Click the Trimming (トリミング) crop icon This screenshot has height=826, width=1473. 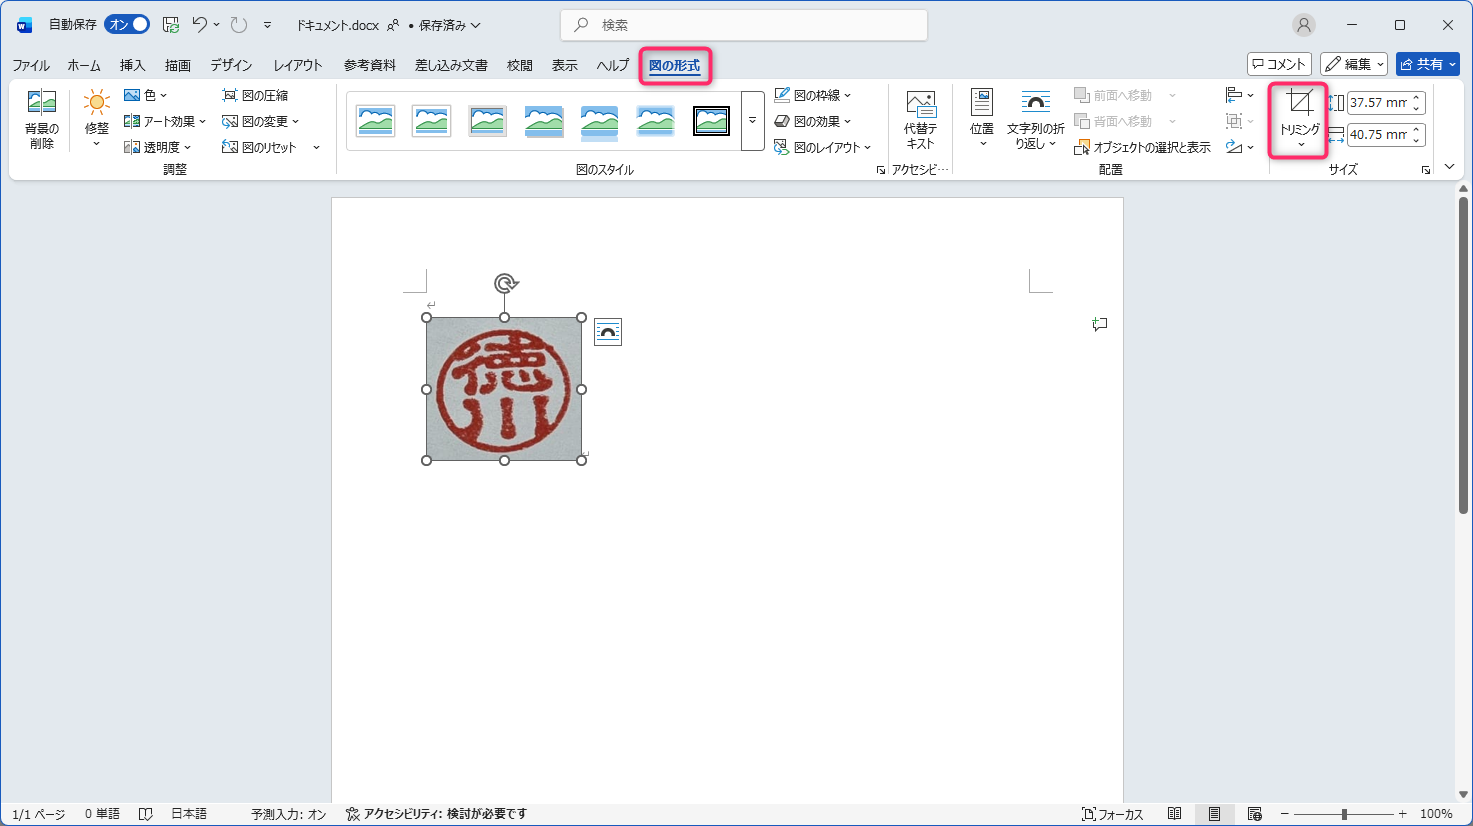point(1299,103)
